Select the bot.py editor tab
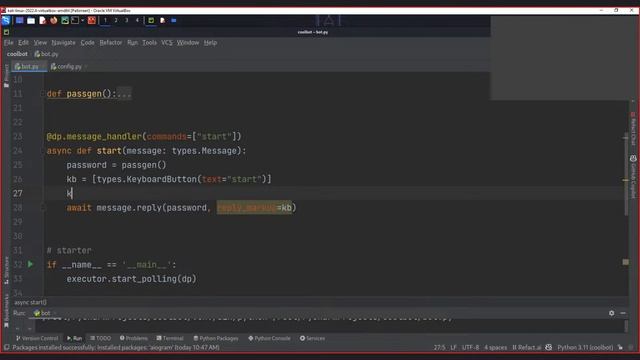This screenshot has width=640, height=360. click(x=29, y=66)
